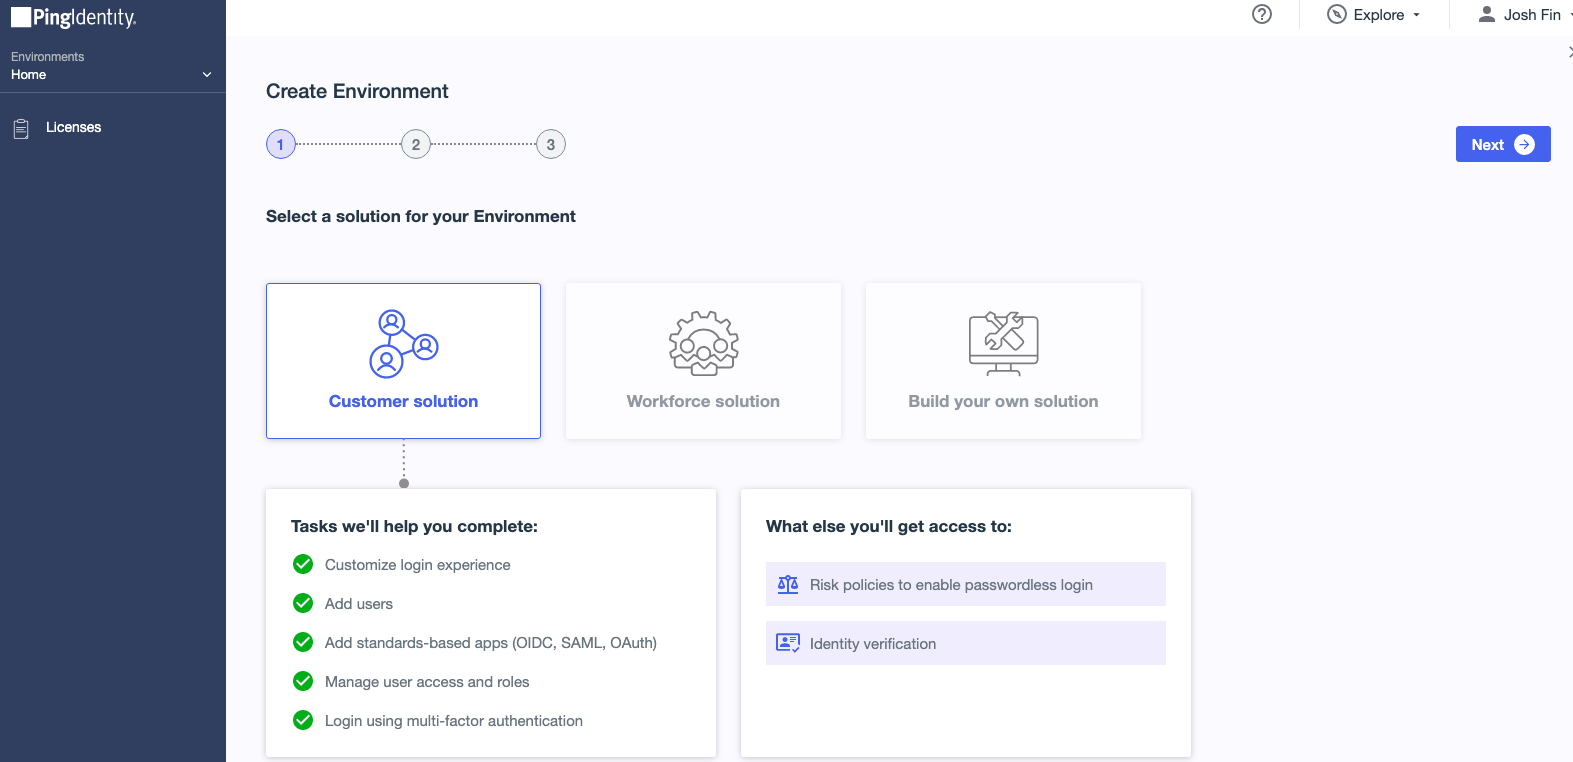Click the Add users text
Image resolution: width=1573 pixels, height=762 pixels.
coord(359,604)
